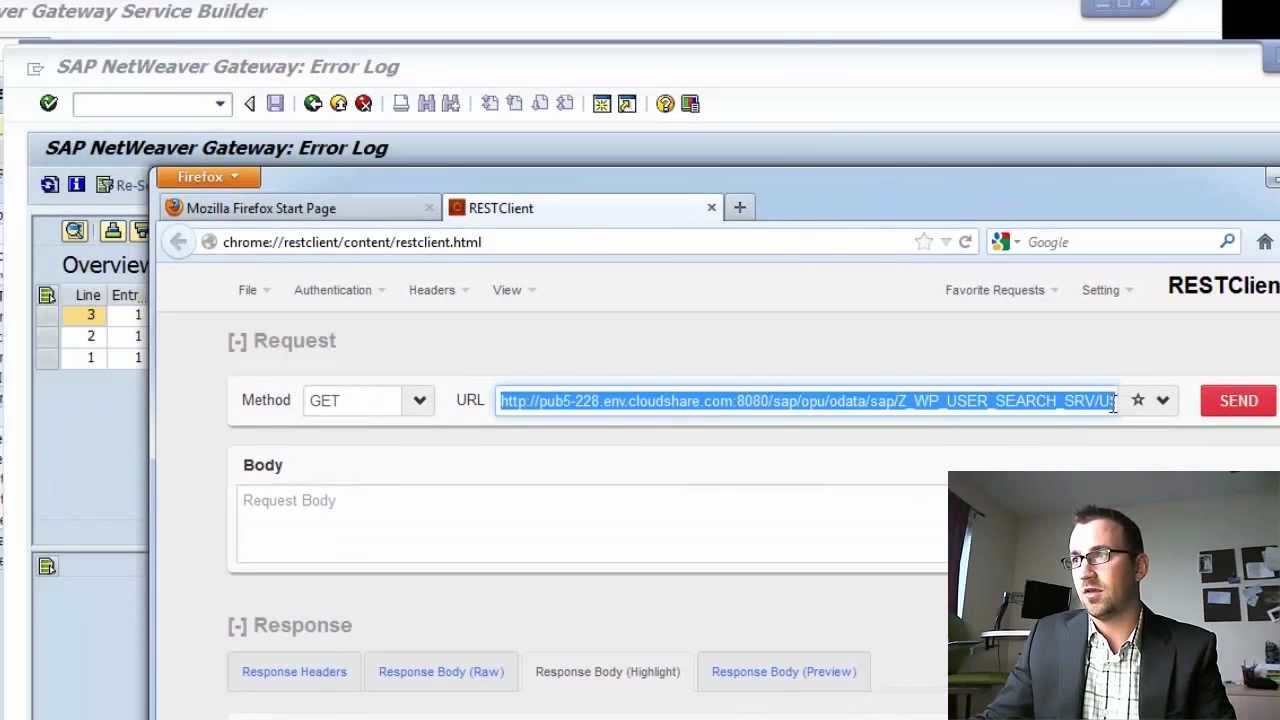
Task: Click the green checkmark Enter icon in SAP toolbar
Action: click(x=48, y=103)
